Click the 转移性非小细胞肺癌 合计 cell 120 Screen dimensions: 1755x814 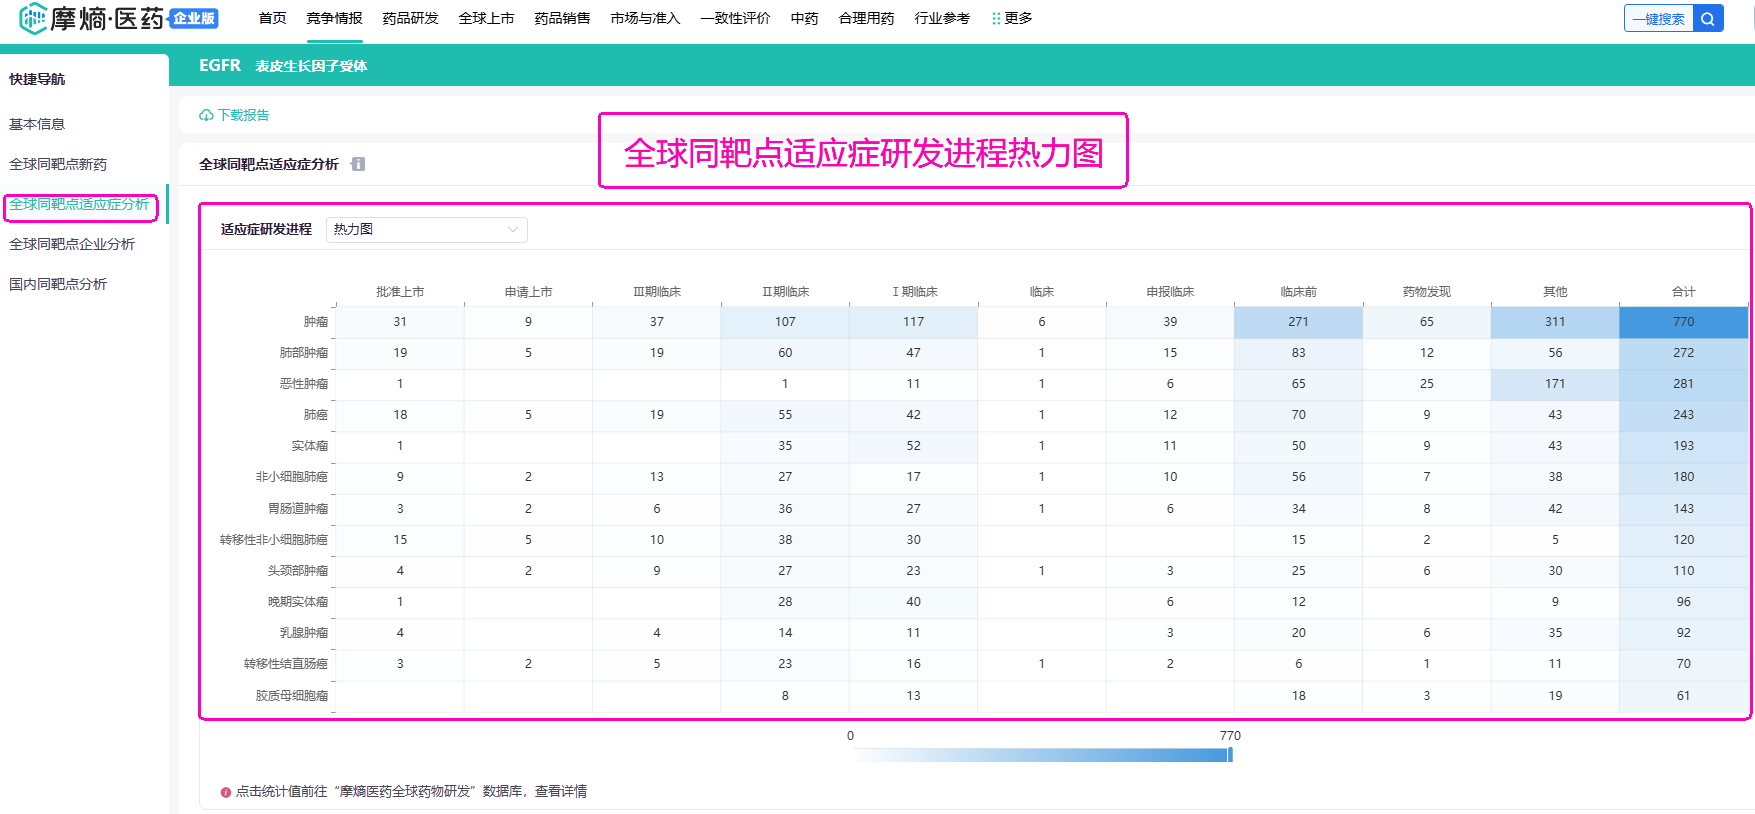1684,540
